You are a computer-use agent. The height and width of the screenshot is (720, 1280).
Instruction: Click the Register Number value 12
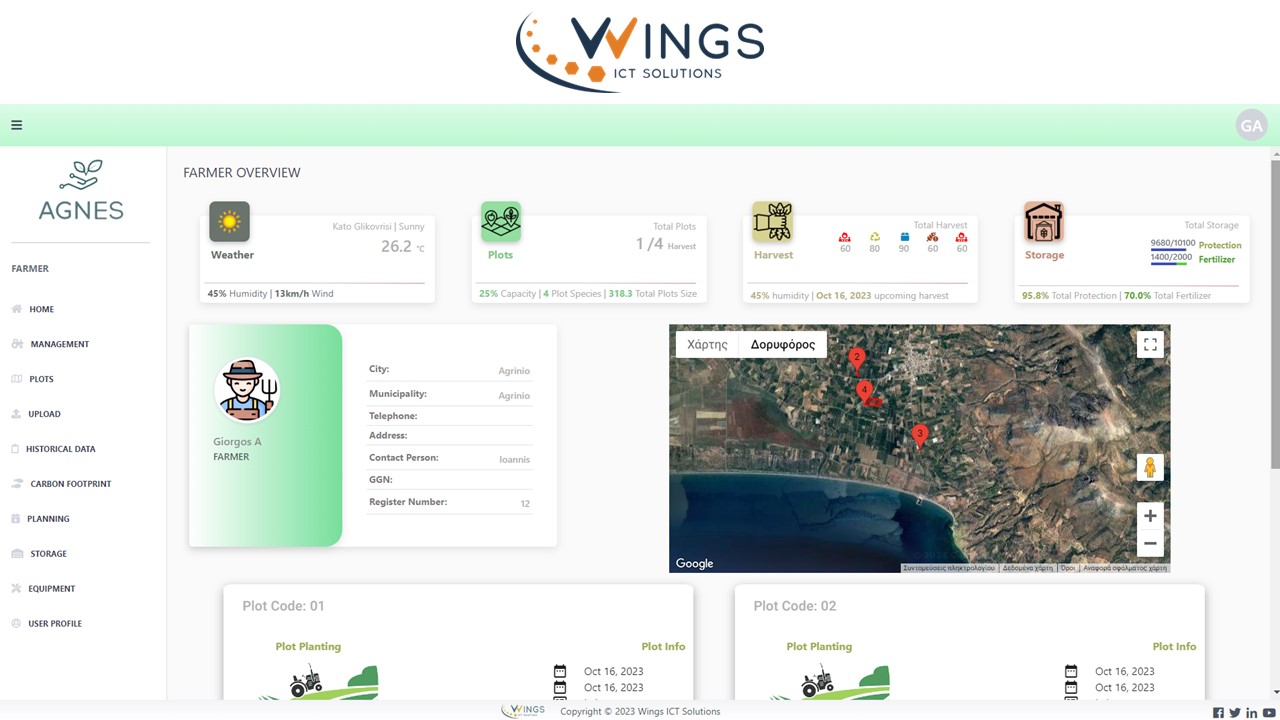pyautogui.click(x=525, y=504)
